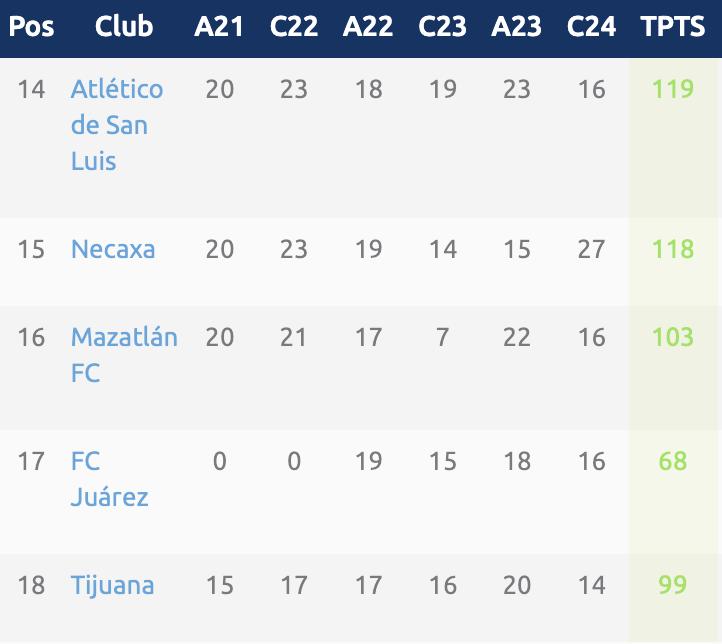Click the Club column header
The image size is (722, 644).
point(124,27)
